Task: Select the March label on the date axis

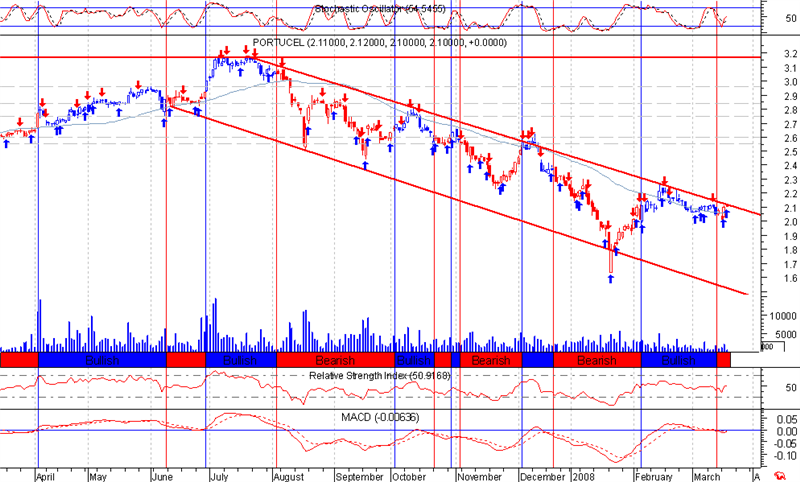Action: point(707,477)
